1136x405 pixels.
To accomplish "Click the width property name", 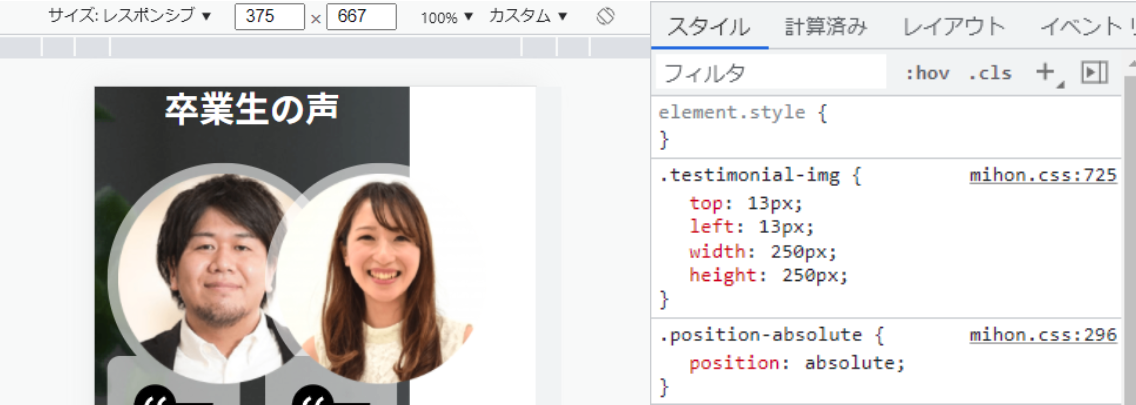I will coord(718,252).
